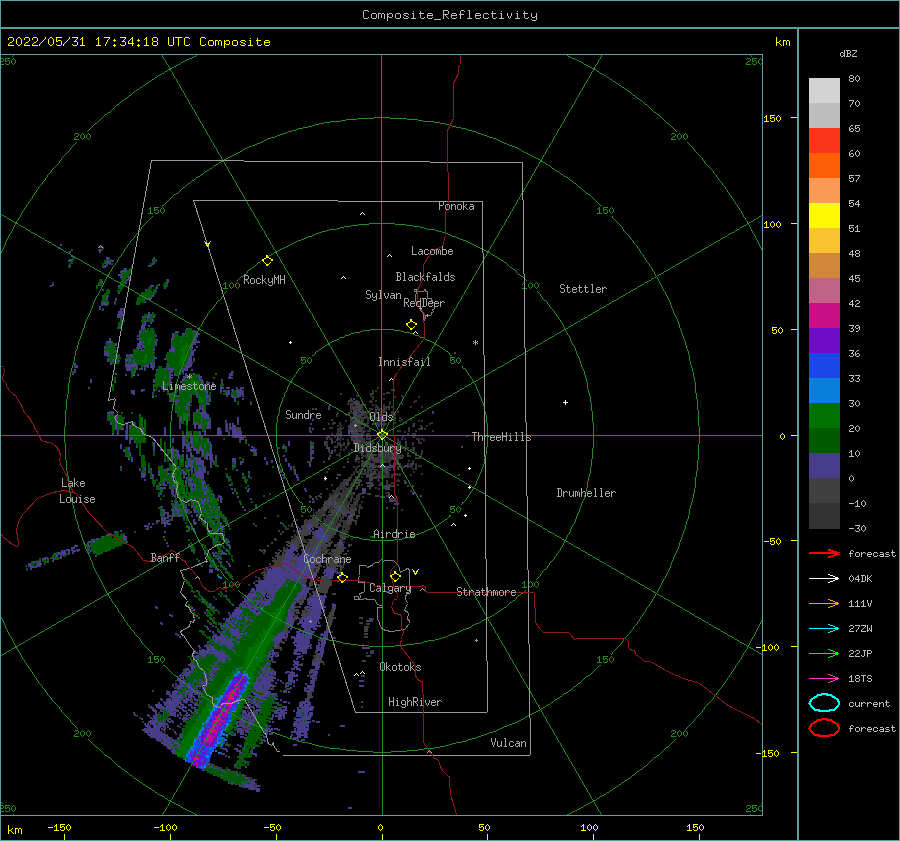Select the green swatch between 30 and 20 dBZ
900x841 pixels.
click(824, 415)
